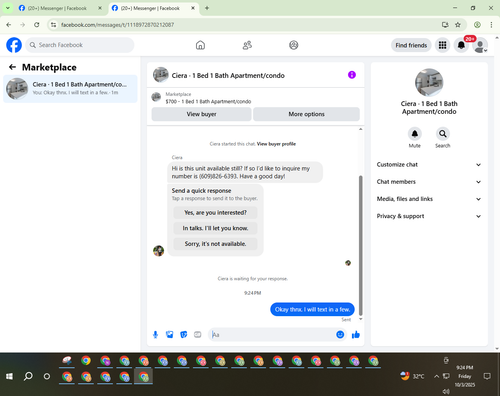500x396 pixels.
Task: Search in conversation using magnifier icon
Action: (443, 134)
